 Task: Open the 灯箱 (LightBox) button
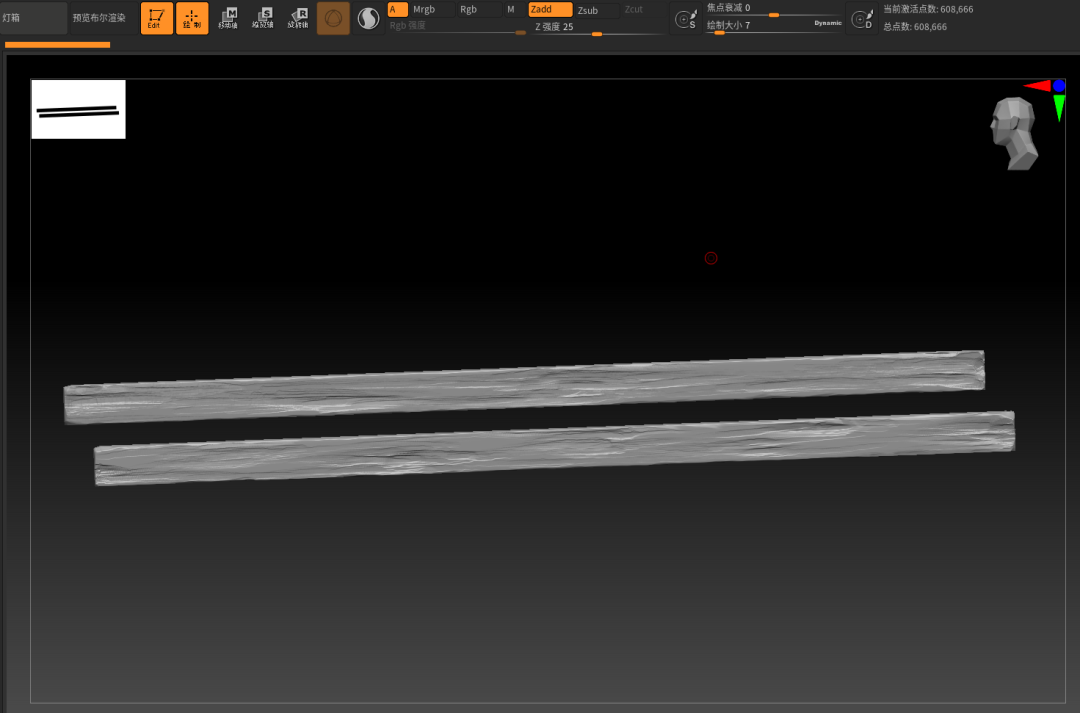[32, 18]
